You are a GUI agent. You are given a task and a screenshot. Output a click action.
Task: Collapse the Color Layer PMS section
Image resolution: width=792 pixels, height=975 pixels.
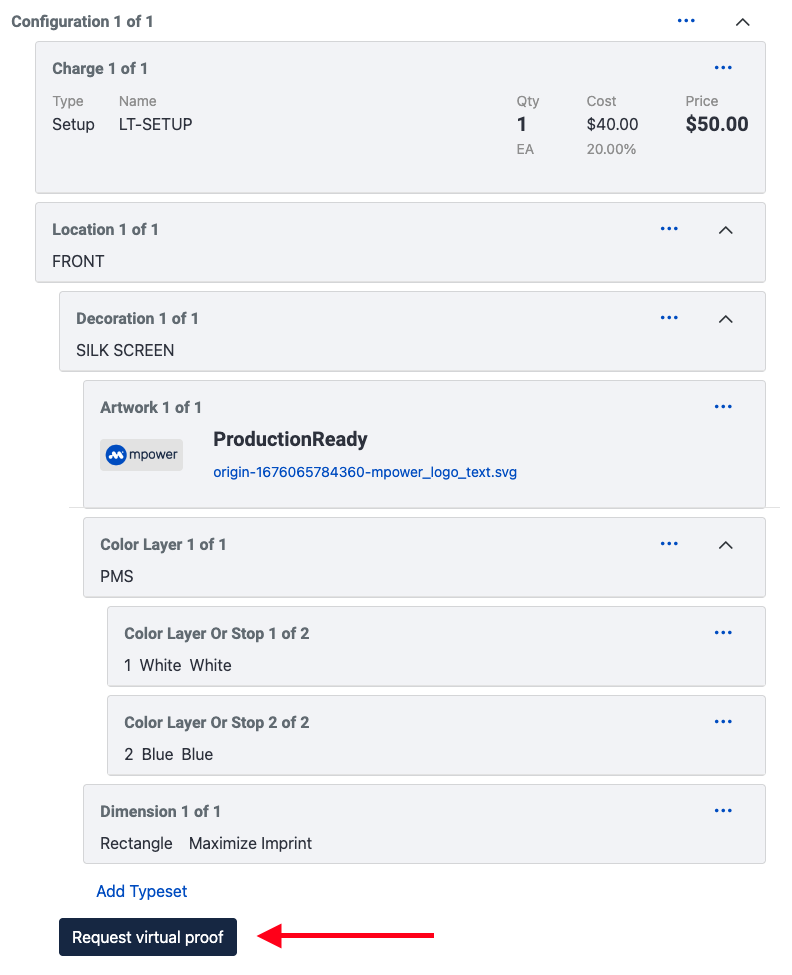tap(725, 545)
